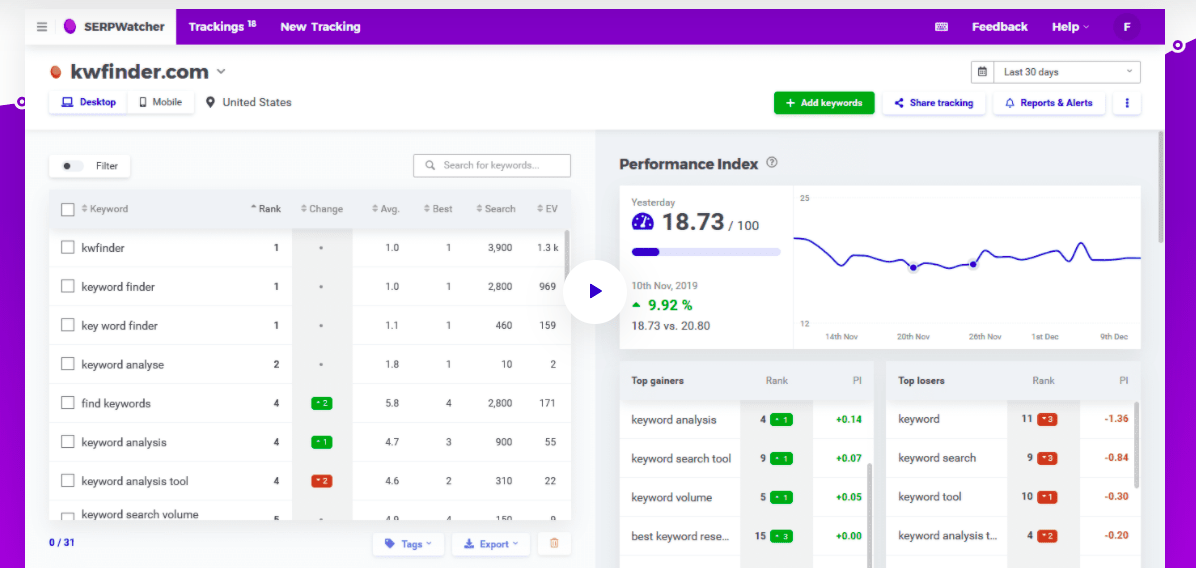Click the green +3 badge for best keyword rese...
Screen dimensions: 1196x568
pyautogui.click(x=782, y=536)
